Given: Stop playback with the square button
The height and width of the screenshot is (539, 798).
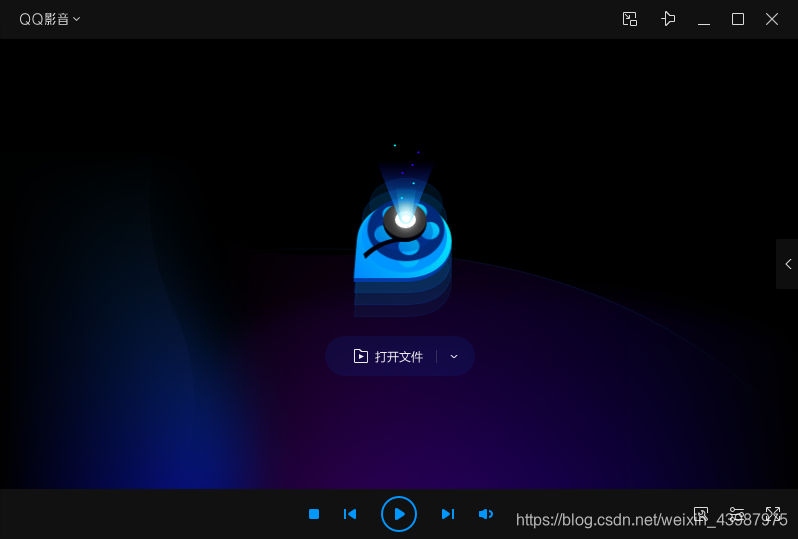Looking at the screenshot, I should coord(314,514).
